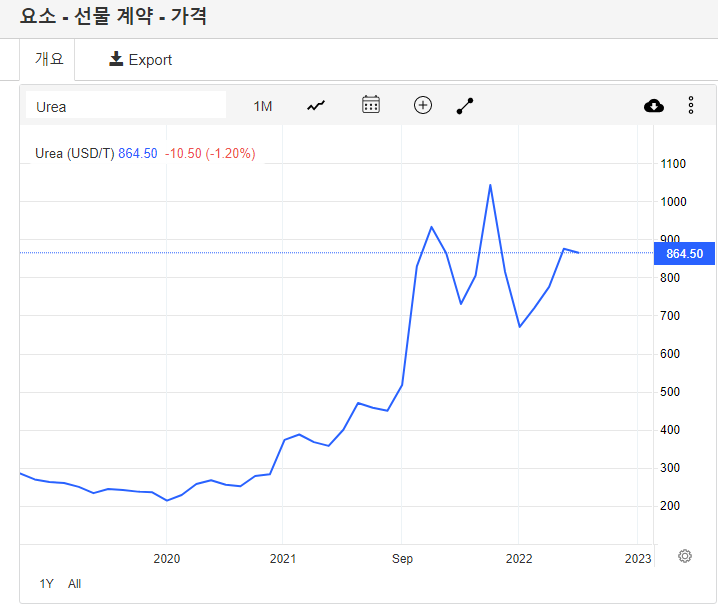Click the 2021 x-axis label
Screen dimensions: 718x610
coord(283,559)
